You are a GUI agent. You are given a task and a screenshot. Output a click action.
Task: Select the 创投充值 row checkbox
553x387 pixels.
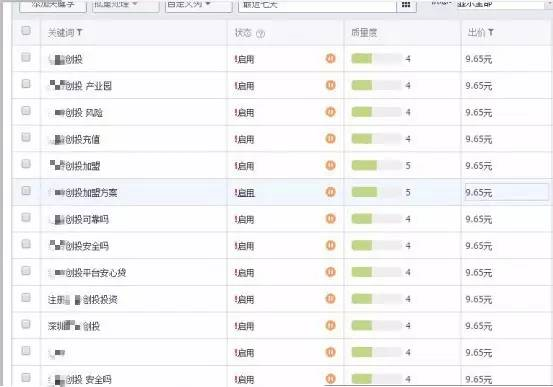[26, 137]
